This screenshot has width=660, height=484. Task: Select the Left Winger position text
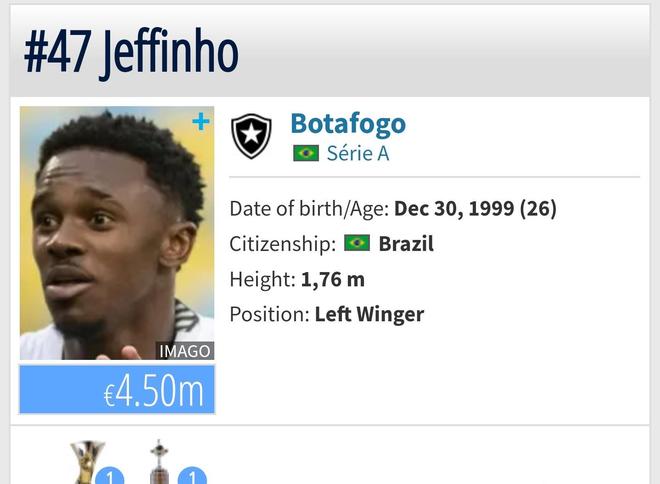pos(369,314)
